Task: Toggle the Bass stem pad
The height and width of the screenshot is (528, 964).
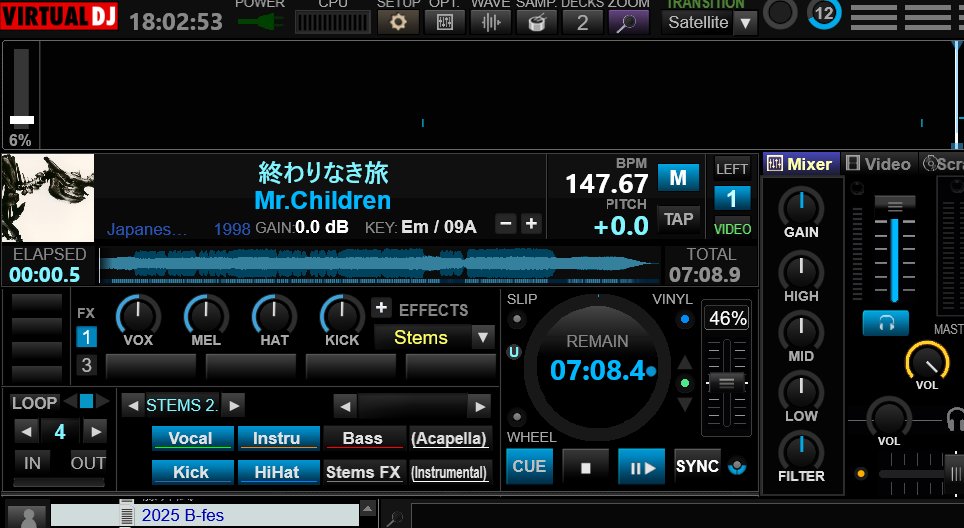Action: tap(364, 438)
